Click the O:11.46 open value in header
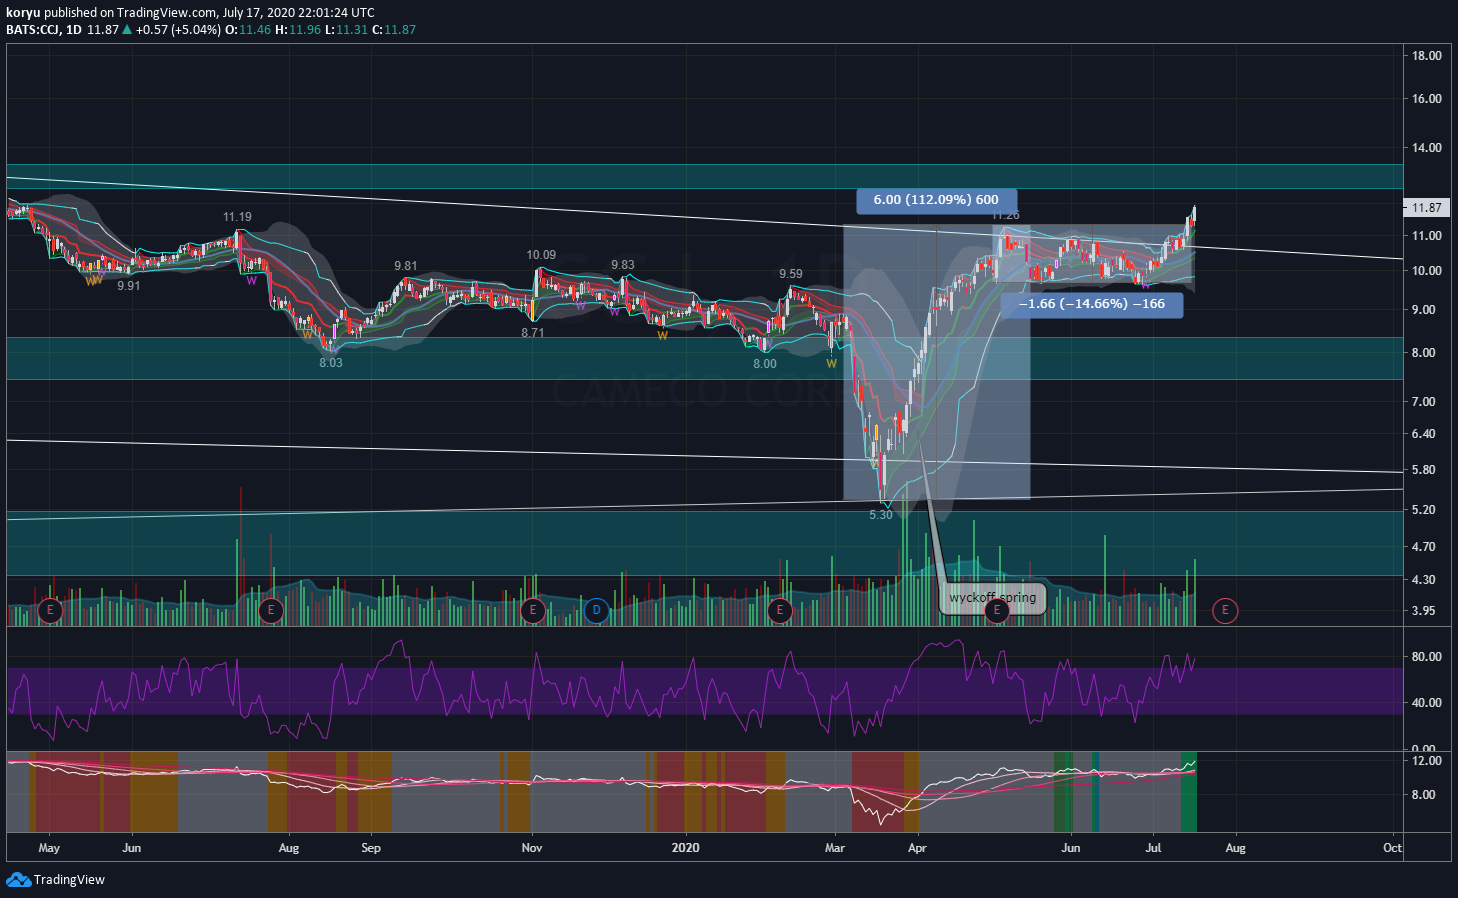Screen dimensions: 1458x898 tap(248, 30)
